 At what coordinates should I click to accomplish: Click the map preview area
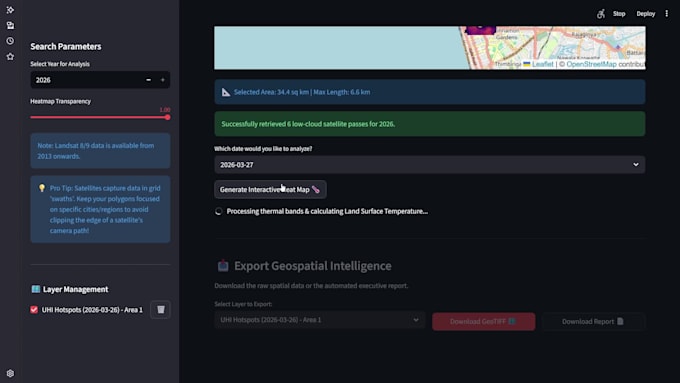click(x=429, y=48)
